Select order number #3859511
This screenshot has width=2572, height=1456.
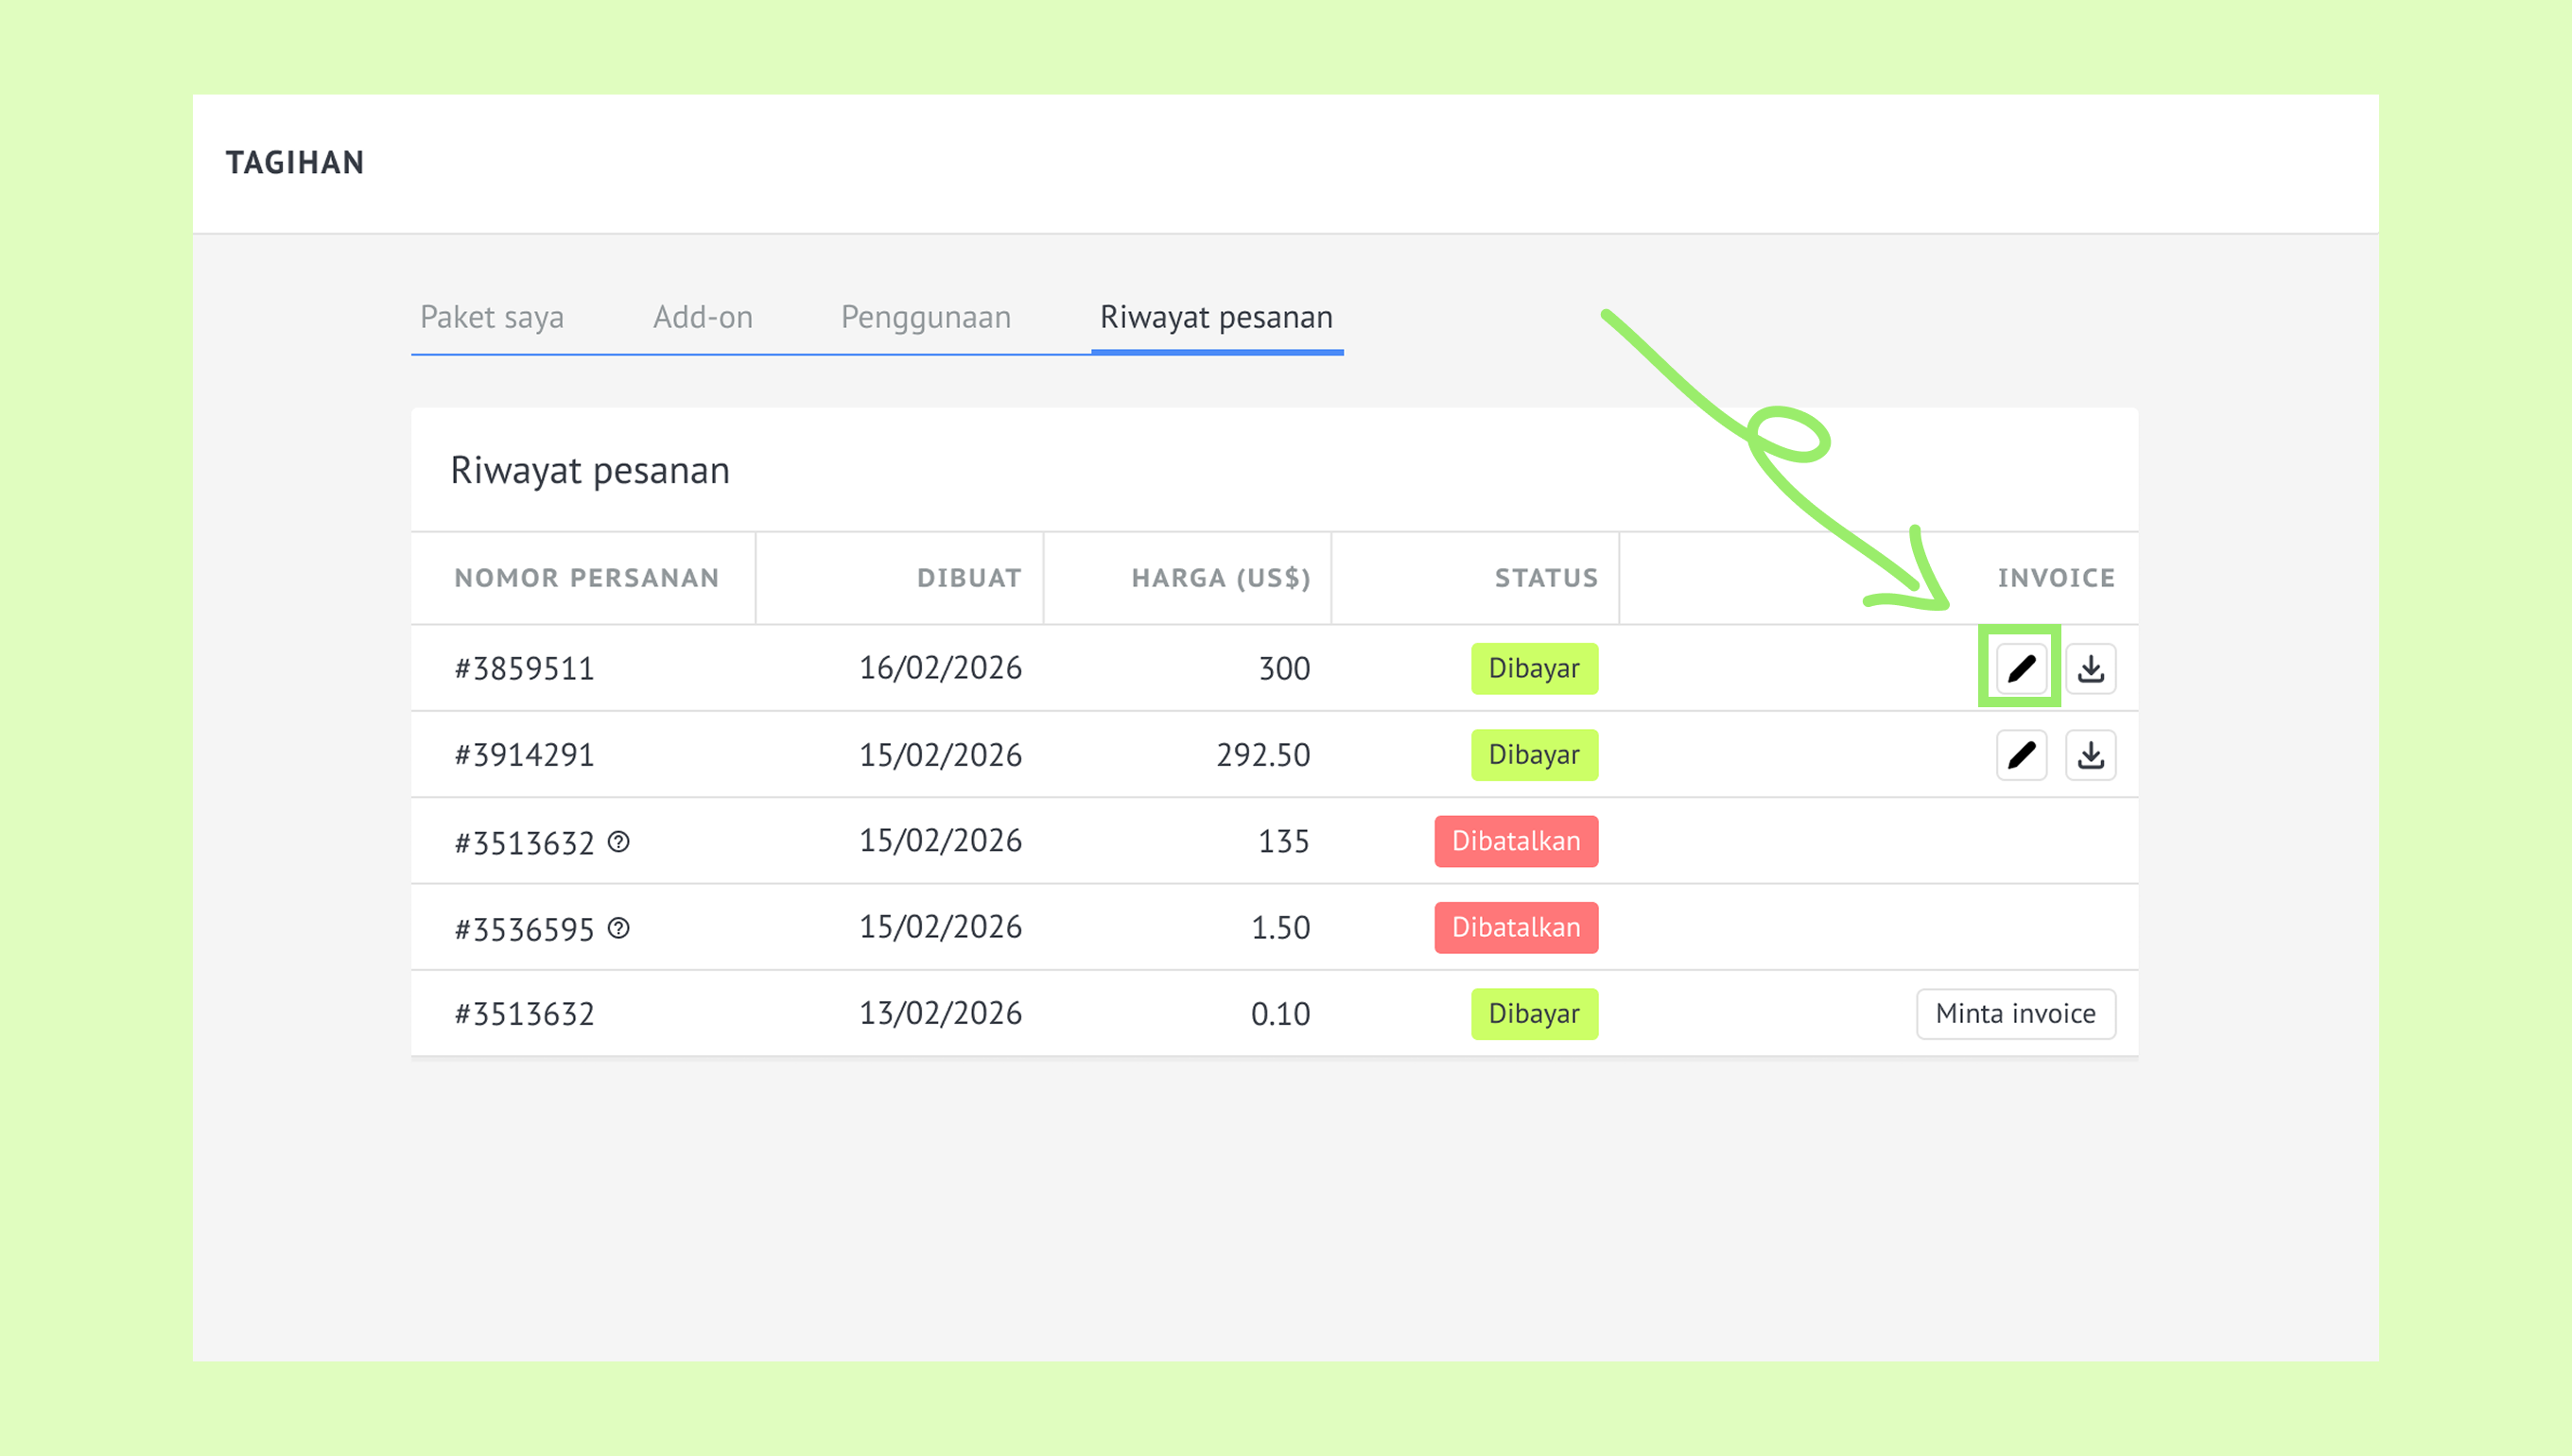tap(525, 668)
